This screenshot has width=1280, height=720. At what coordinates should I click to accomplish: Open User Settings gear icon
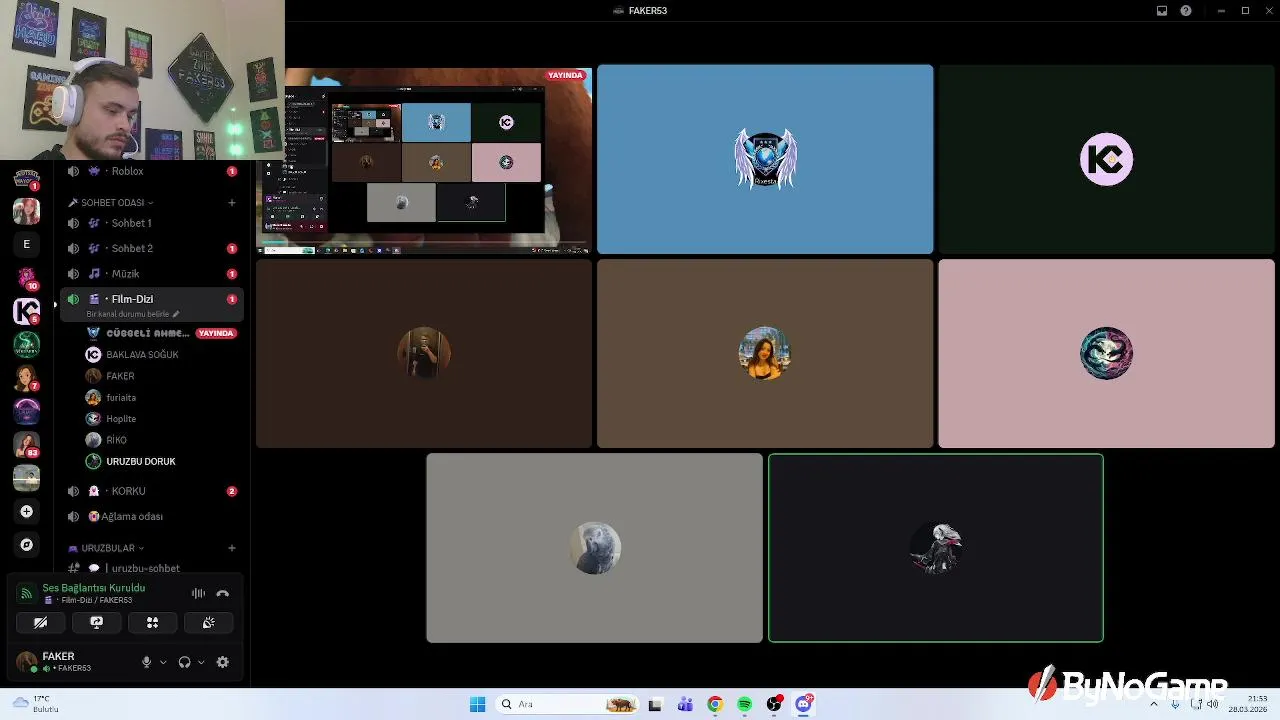[222, 662]
